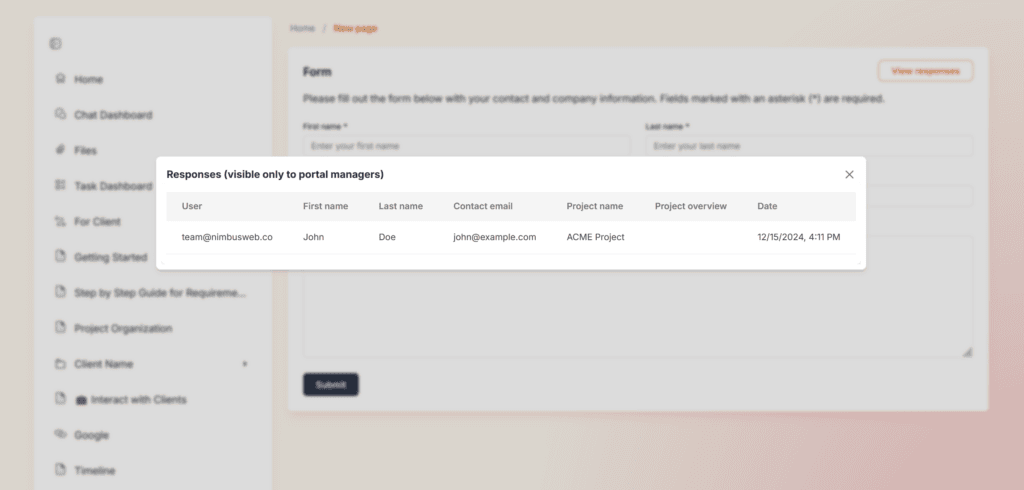Click the Client Name folder icon
Viewport: 1024px width, 490px height.
click(x=61, y=364)
